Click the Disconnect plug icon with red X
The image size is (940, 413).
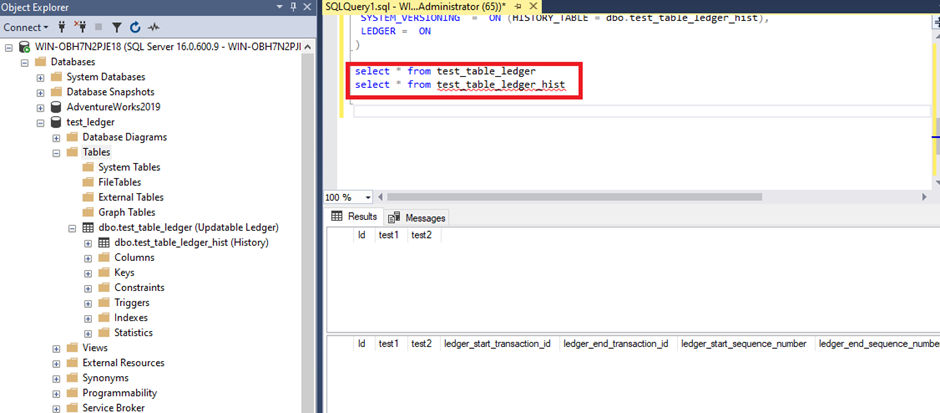click(x=80, y=27)
